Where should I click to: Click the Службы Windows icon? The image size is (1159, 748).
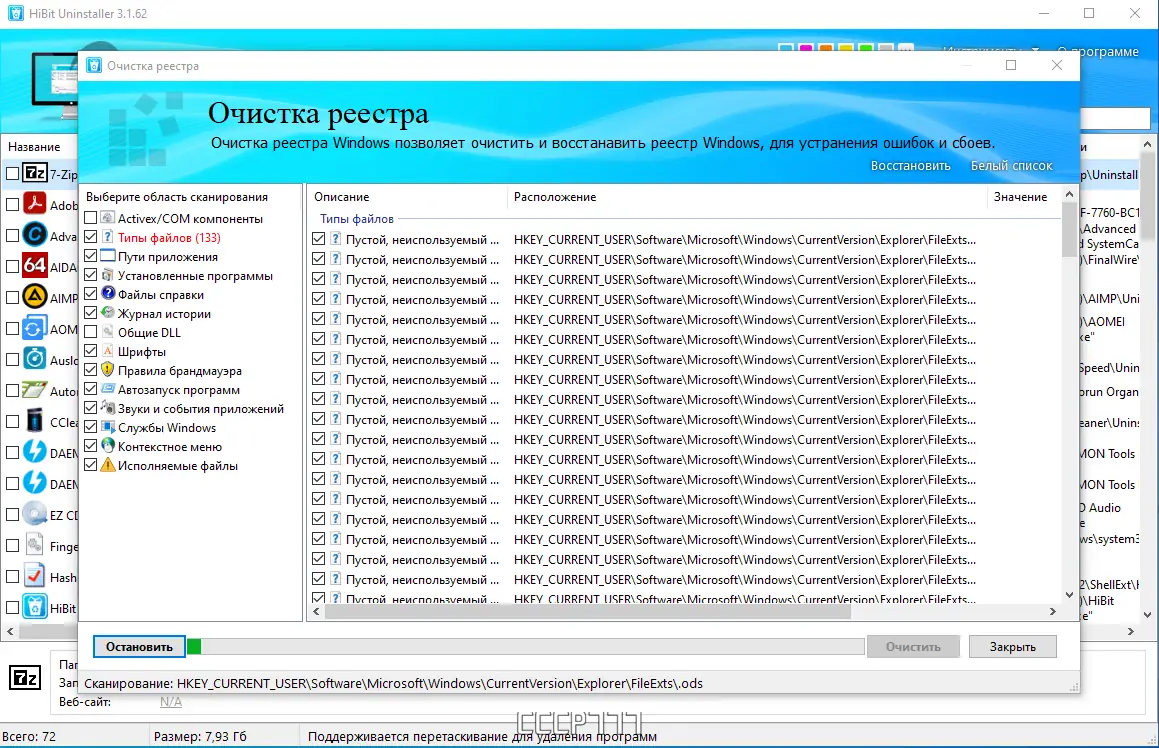(x=108, y=427)
